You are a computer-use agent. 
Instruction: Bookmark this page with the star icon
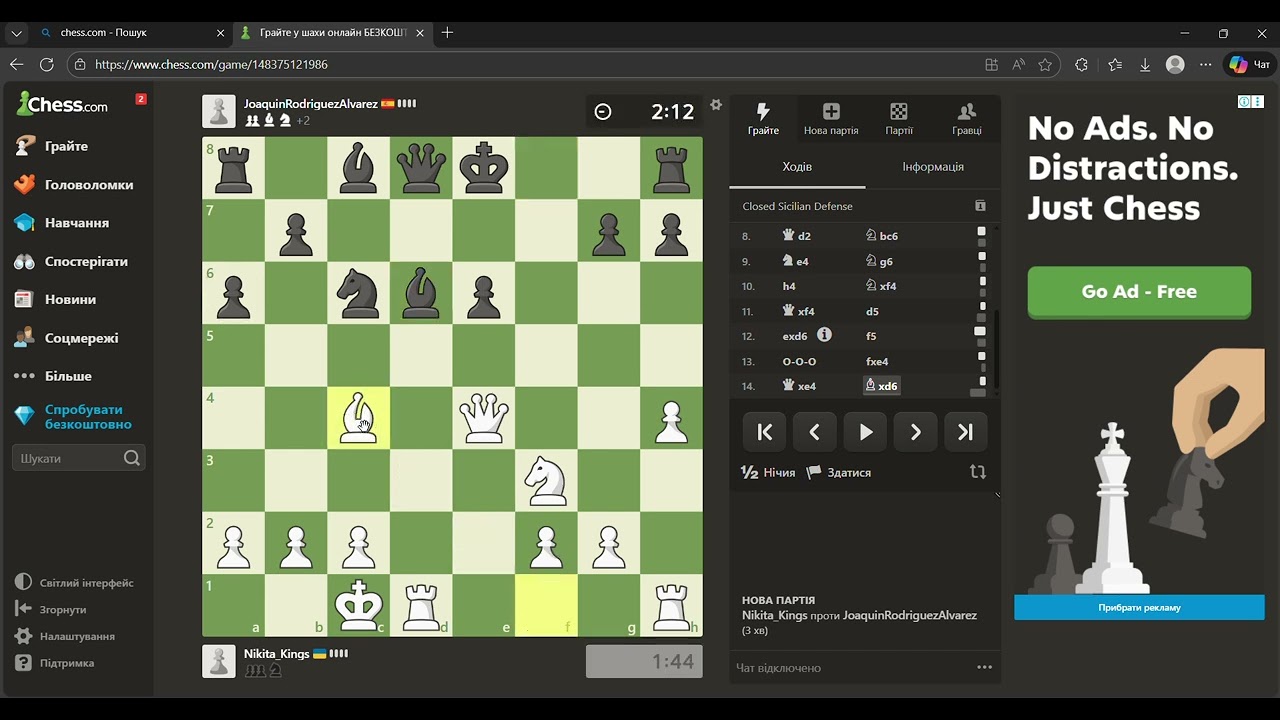pyautogui.click(x=1045, y=64)
